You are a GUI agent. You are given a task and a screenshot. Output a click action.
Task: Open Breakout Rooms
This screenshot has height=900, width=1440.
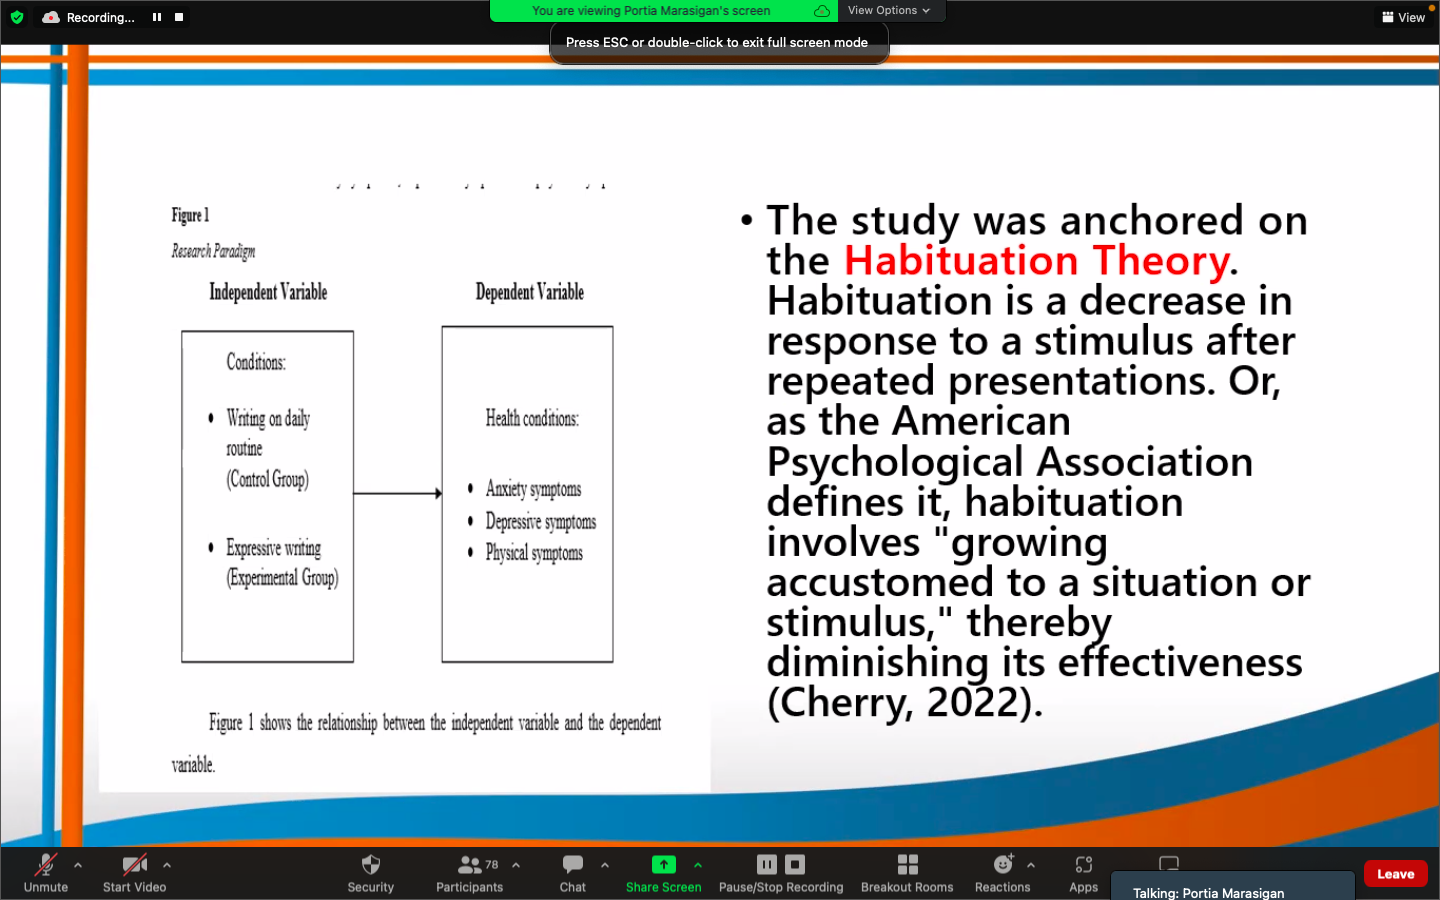point(907,866)
